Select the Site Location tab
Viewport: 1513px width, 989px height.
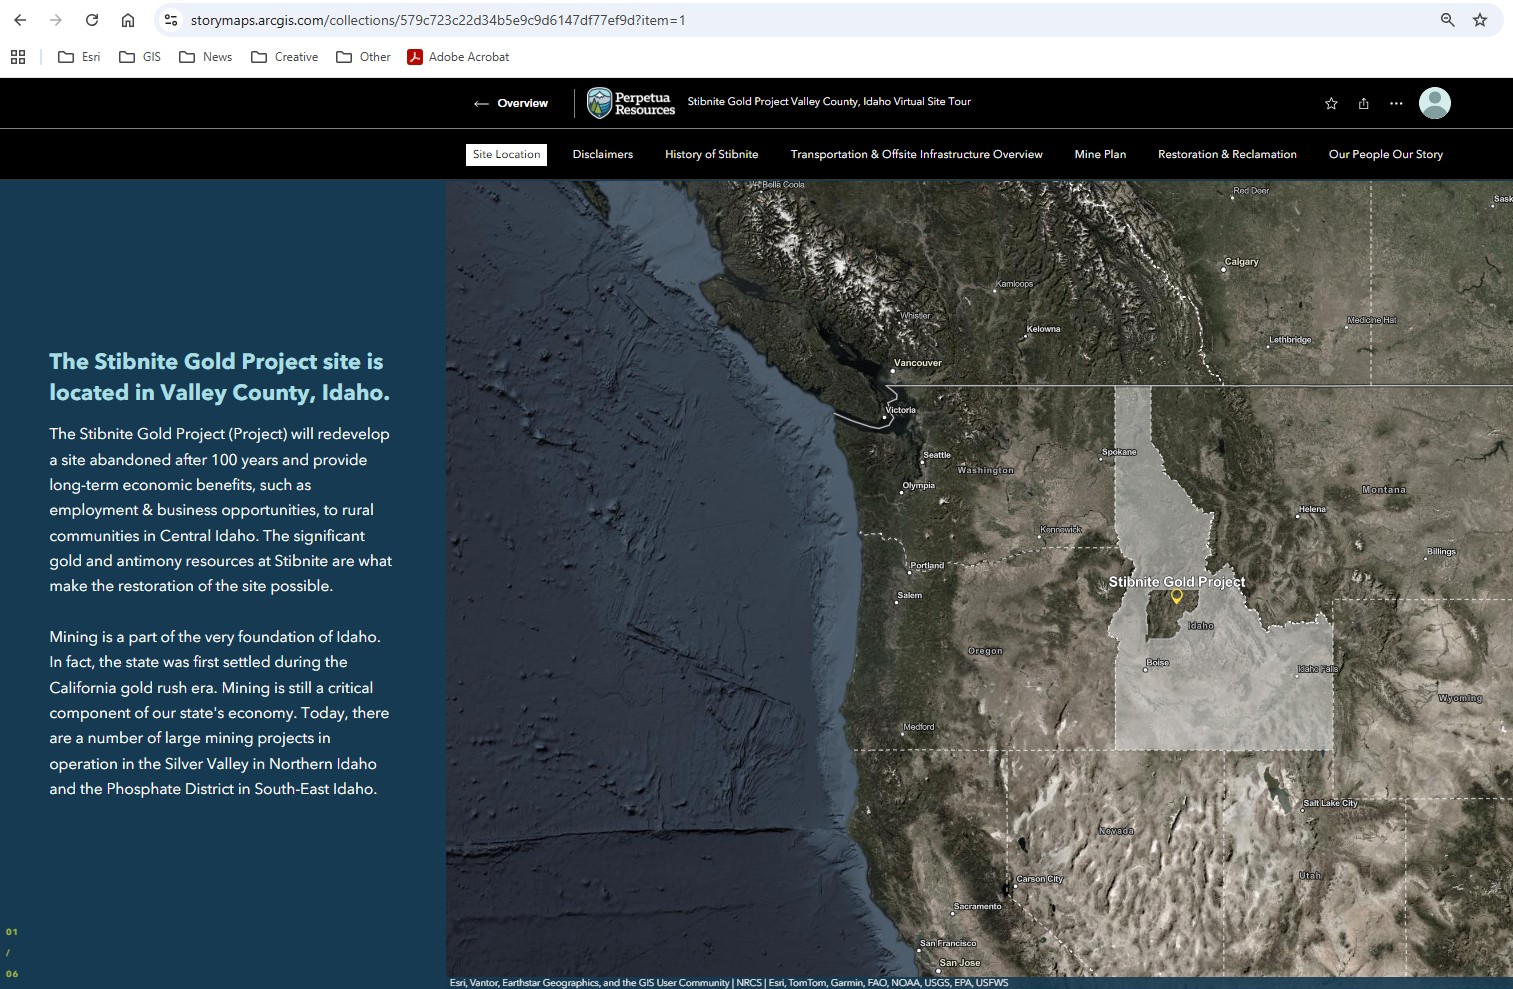click(506, 154)
